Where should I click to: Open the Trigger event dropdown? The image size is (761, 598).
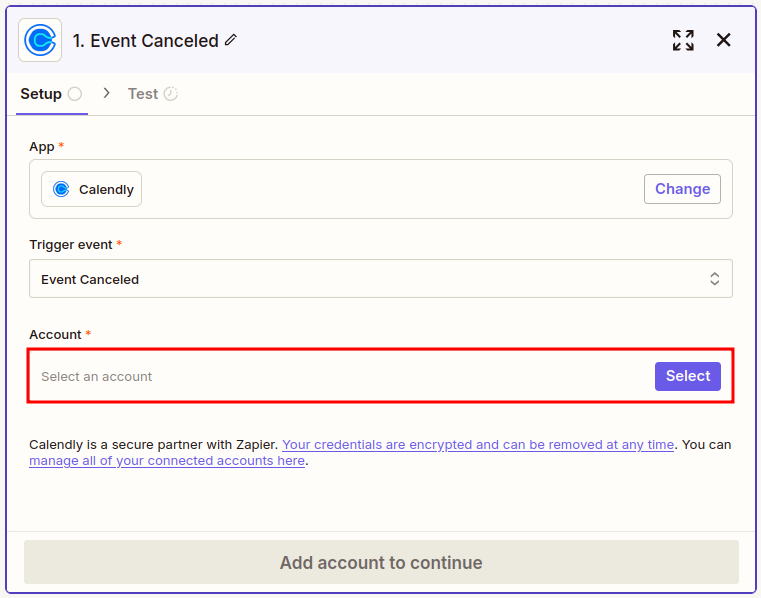[380, 279]
